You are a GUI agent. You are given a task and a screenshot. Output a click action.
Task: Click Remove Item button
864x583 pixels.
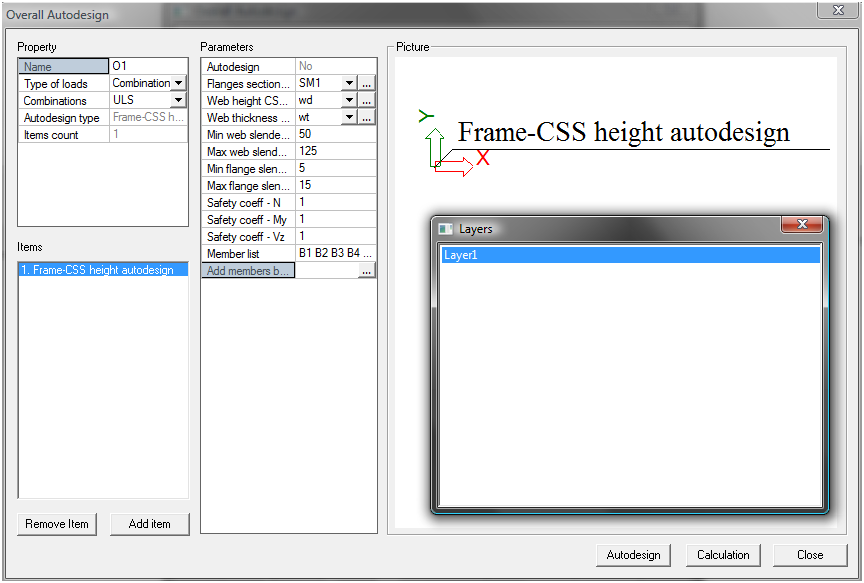pos(56,523)
